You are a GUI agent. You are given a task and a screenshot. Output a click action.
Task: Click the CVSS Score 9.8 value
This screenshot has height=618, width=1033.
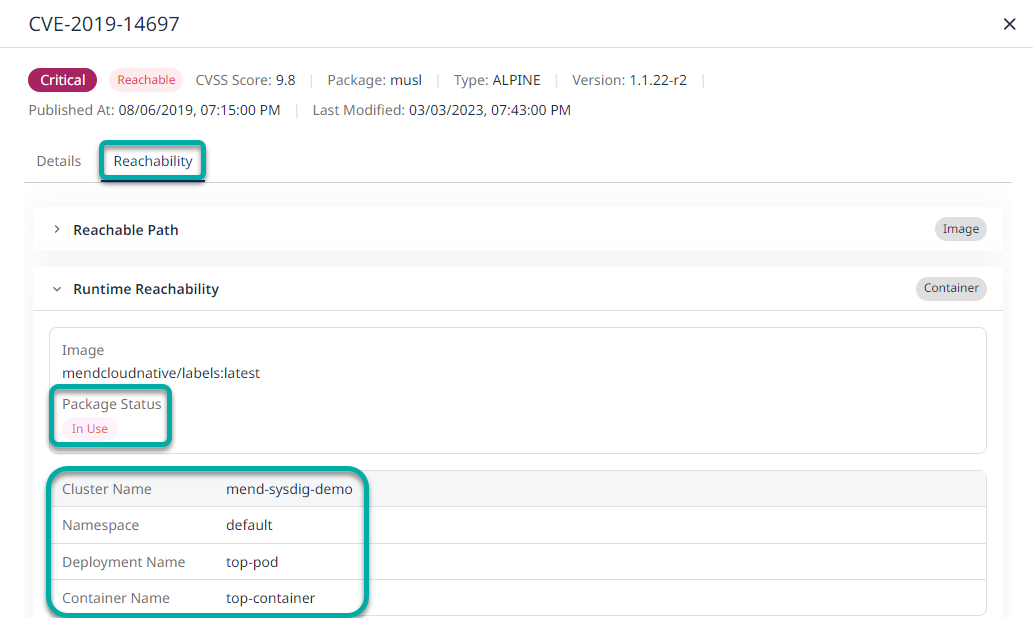click(285, 80)
